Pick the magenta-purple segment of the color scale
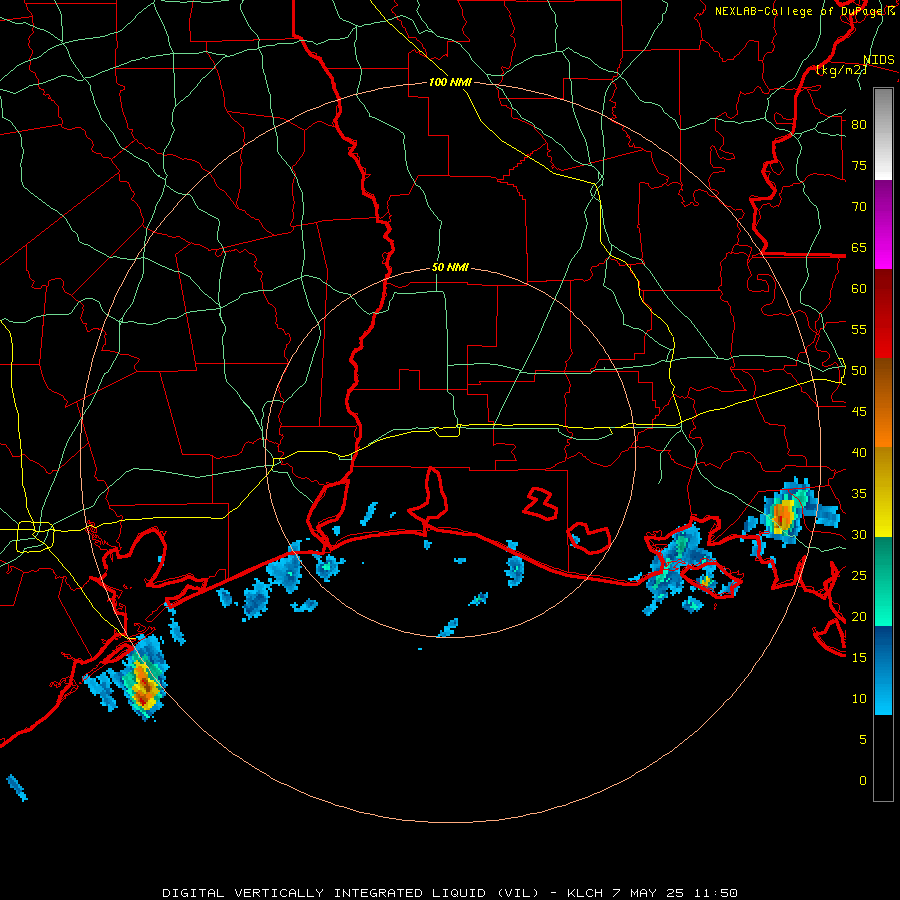The height and width of the screenshot is (900, 900). tap(883, 224)
